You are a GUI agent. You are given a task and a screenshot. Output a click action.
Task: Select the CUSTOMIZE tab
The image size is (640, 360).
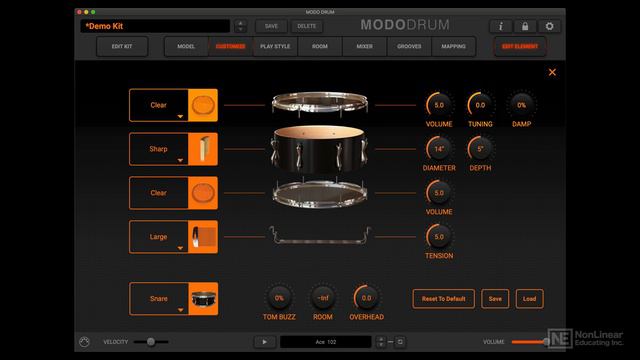[x=231, y=47]
